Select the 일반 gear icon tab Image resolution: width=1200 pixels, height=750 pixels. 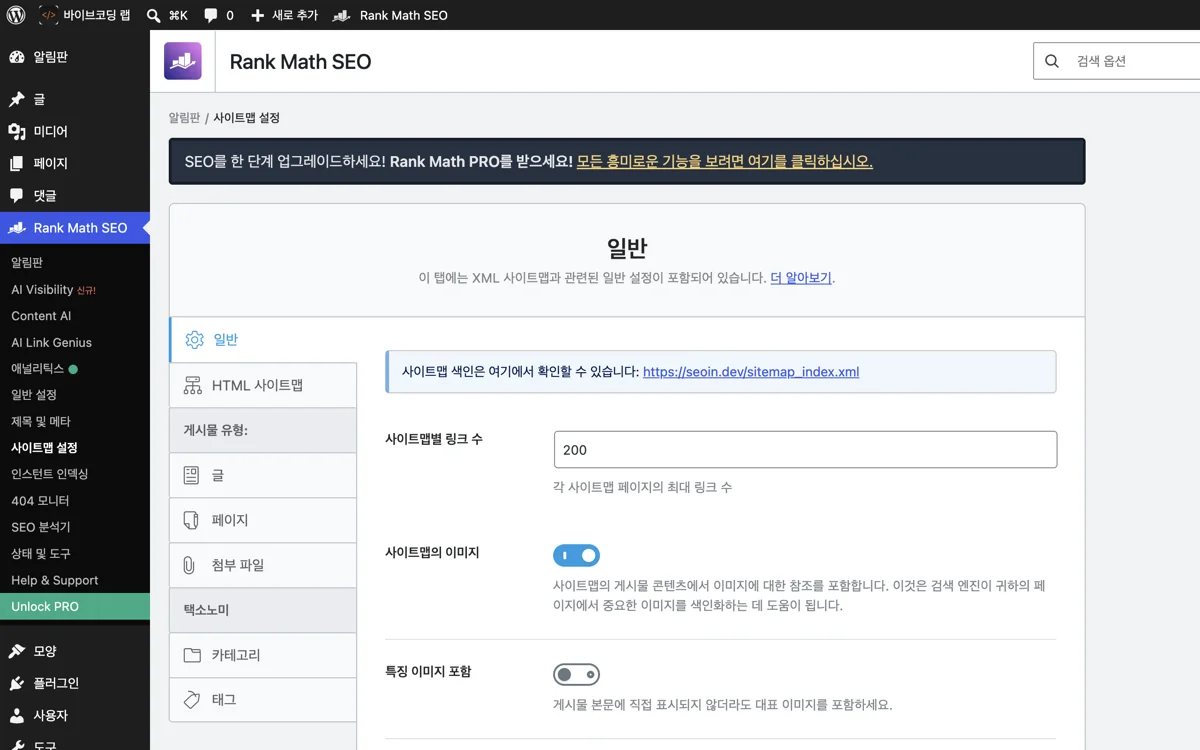tap(195, 340)
